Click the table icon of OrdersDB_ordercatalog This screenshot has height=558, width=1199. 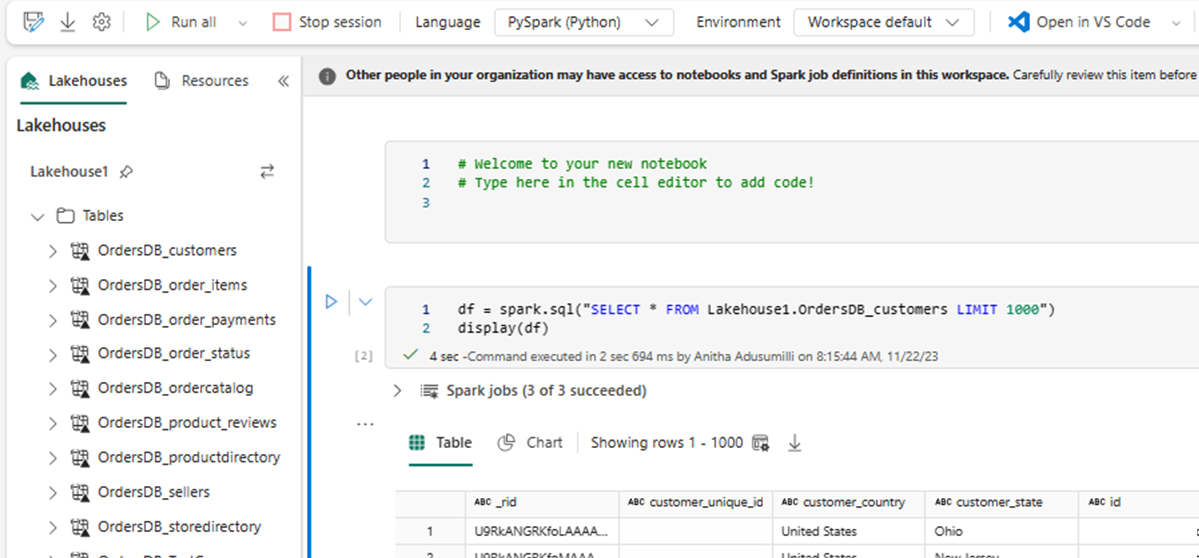click(80, 388)
